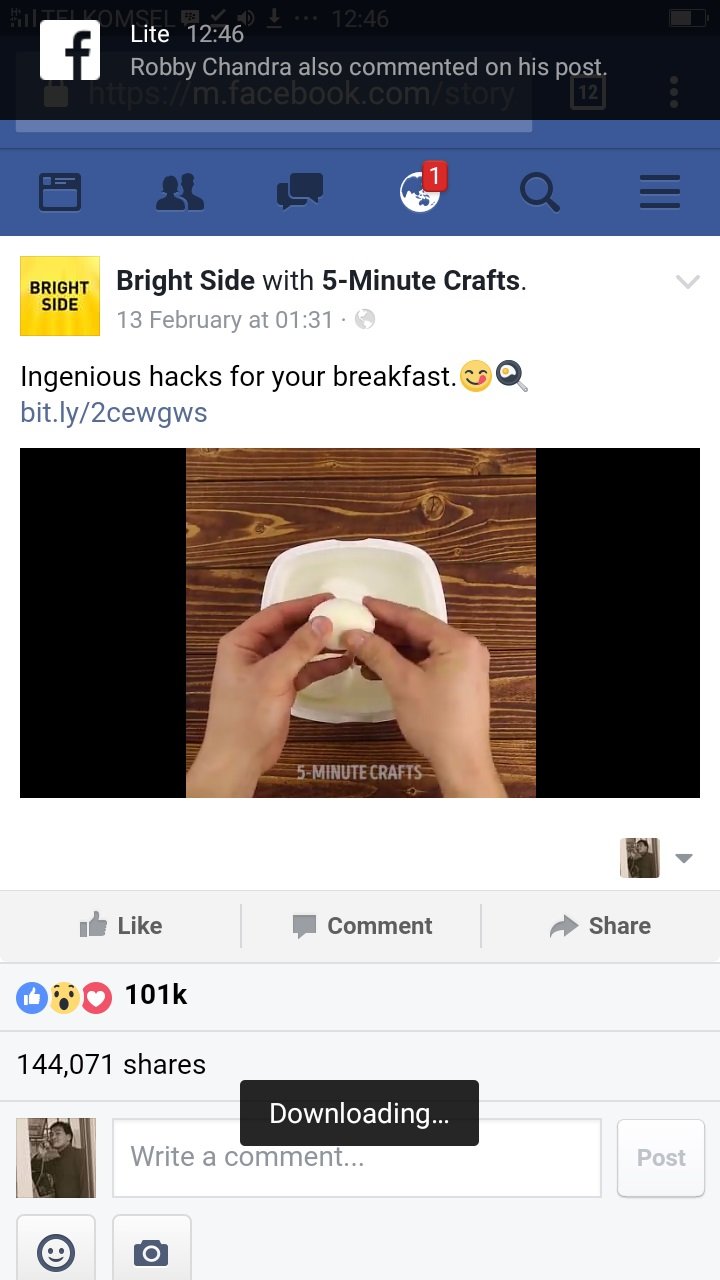Viewport: 720px width, 1280px height.
Task: Tap the Share button
Action: coord(600,926)
